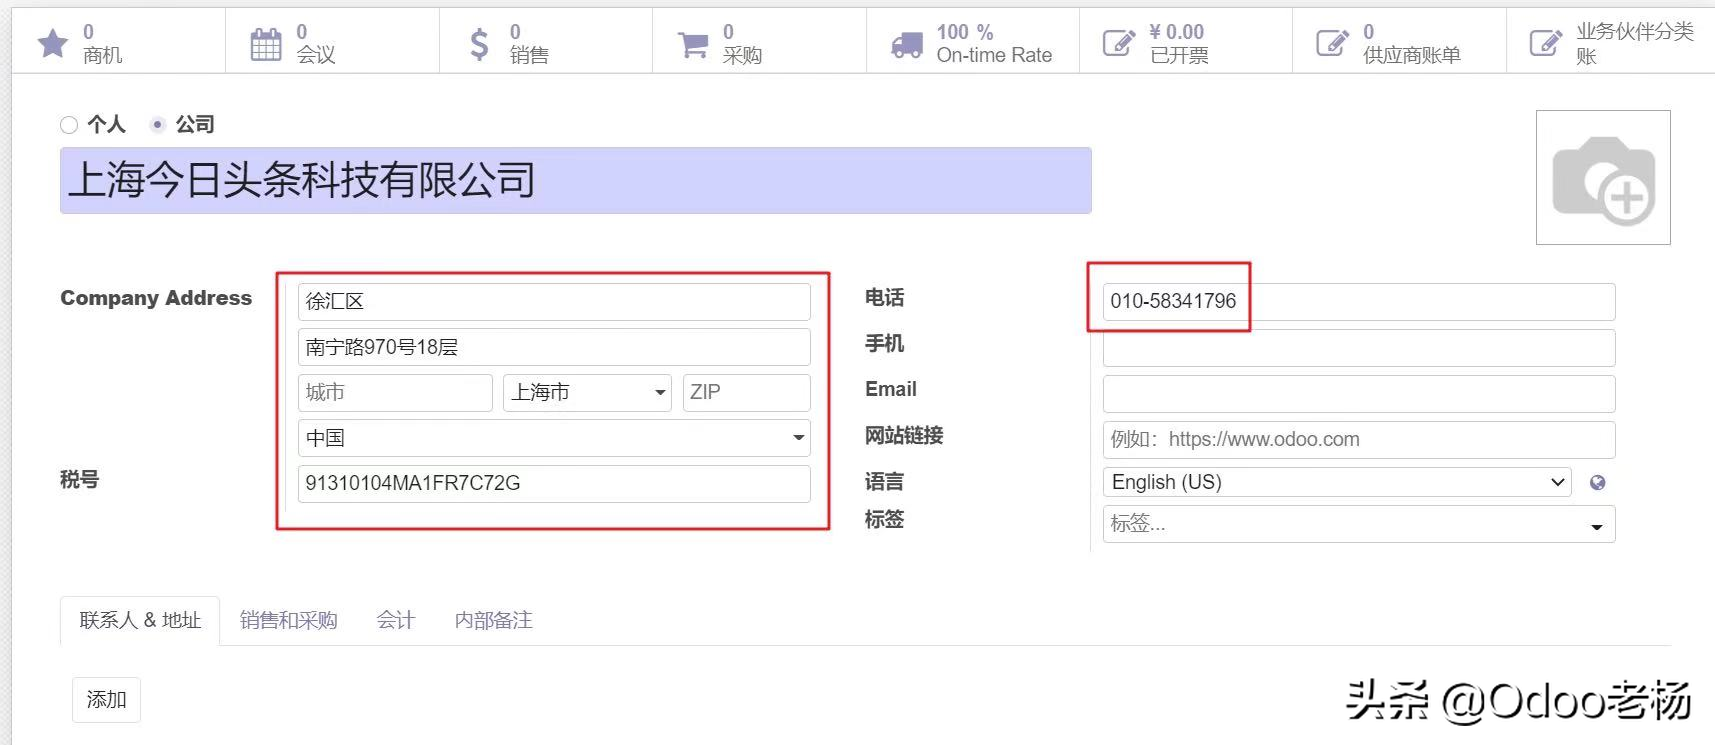Screen dimensions: 1715x745
Task: Click the edit icon for 已开票
Action: pyautogui.click(x=1119, y=43)
